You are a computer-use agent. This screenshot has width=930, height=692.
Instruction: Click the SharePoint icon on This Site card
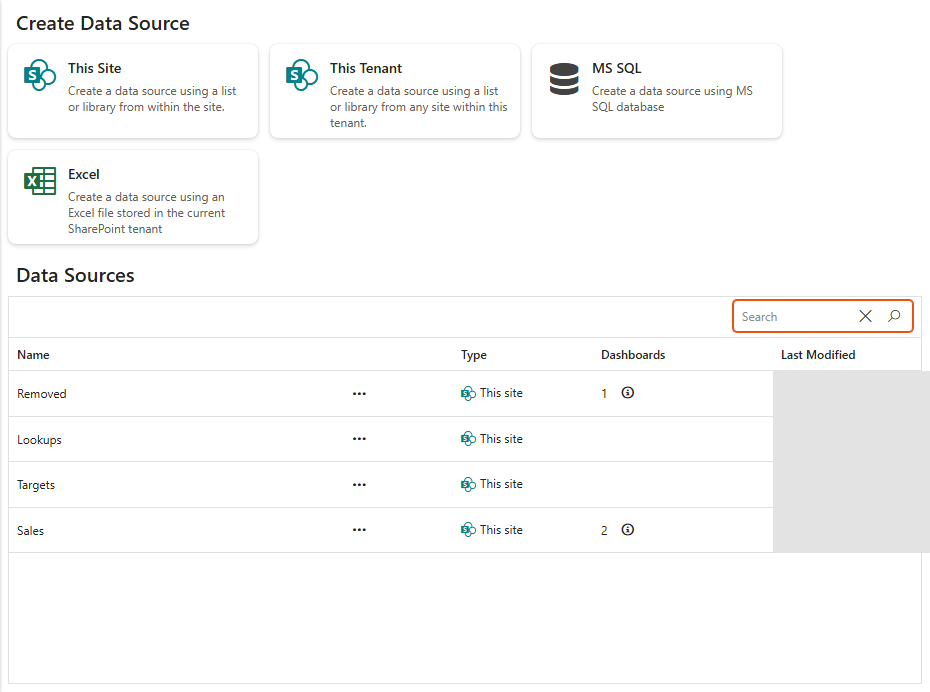coord(40,75)
